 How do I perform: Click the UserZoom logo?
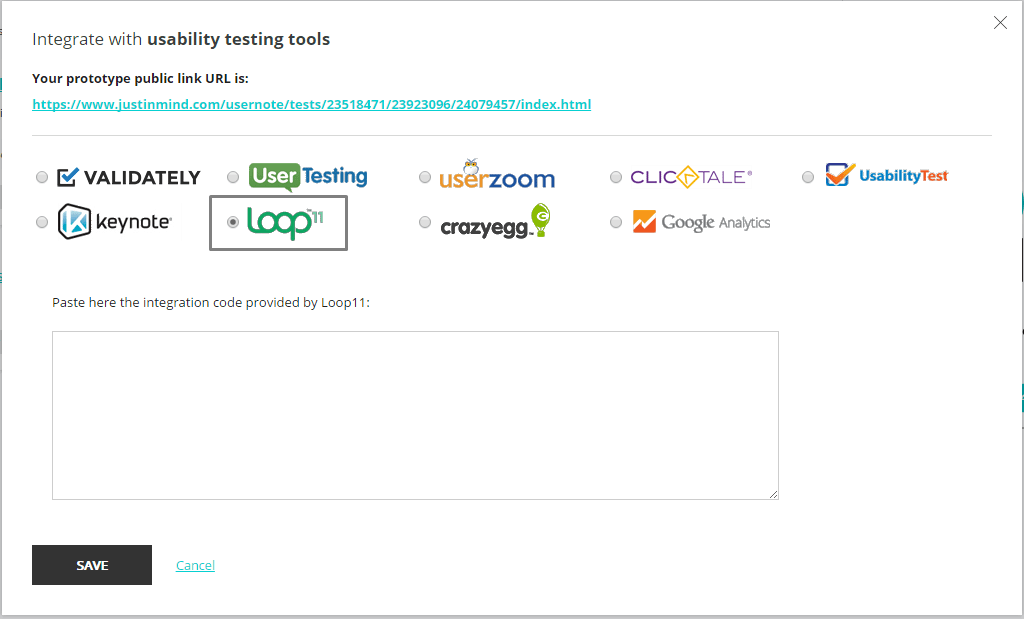coord(497,174)
